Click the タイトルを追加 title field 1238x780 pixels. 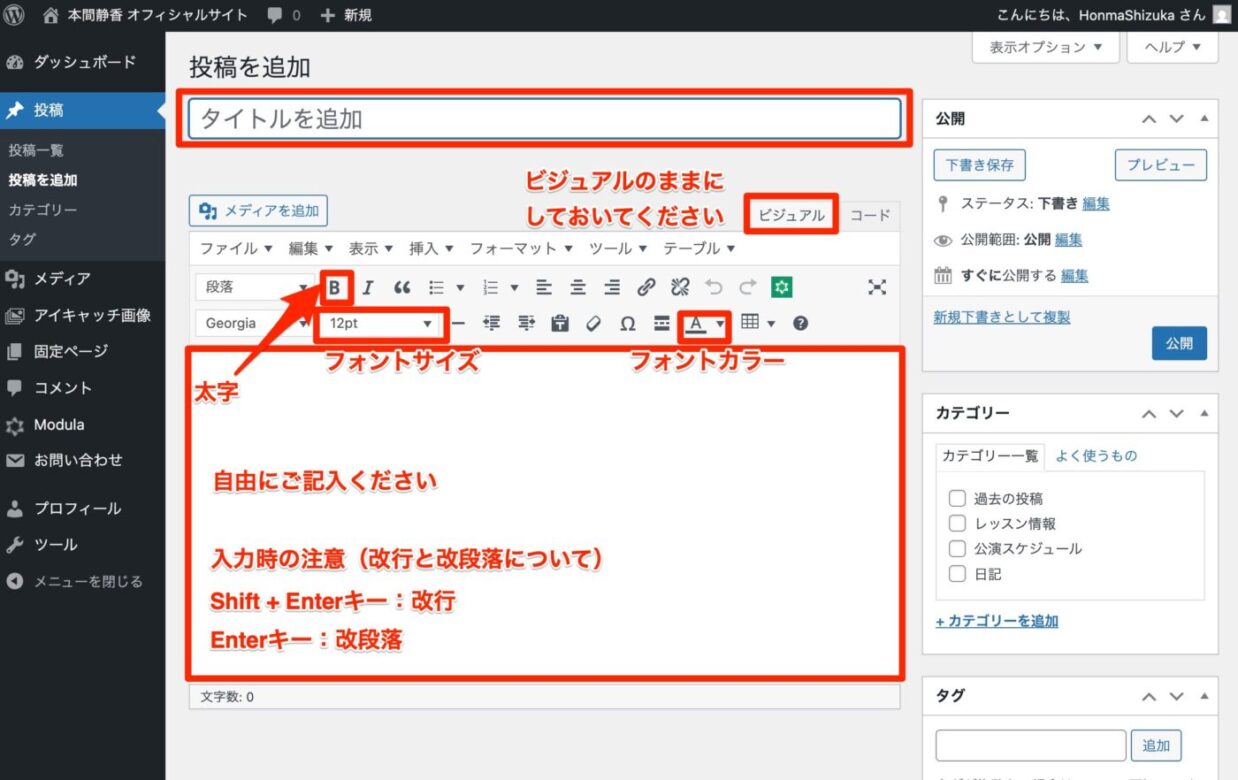pos(544,119)
